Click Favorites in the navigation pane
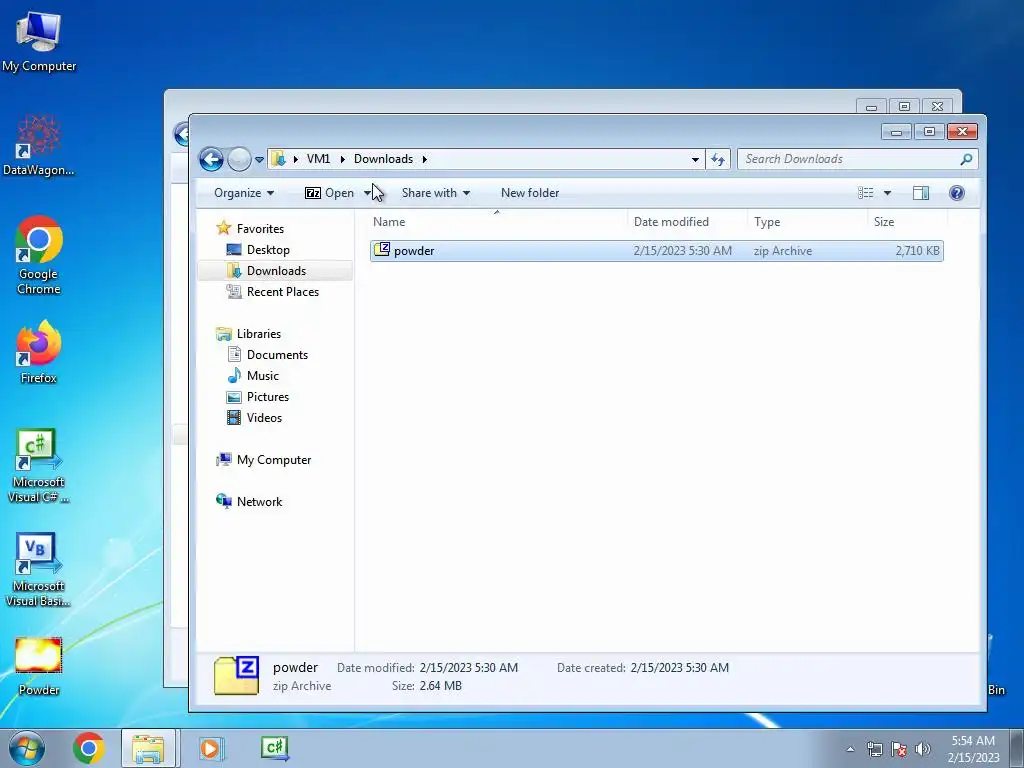 click(260, 229)
